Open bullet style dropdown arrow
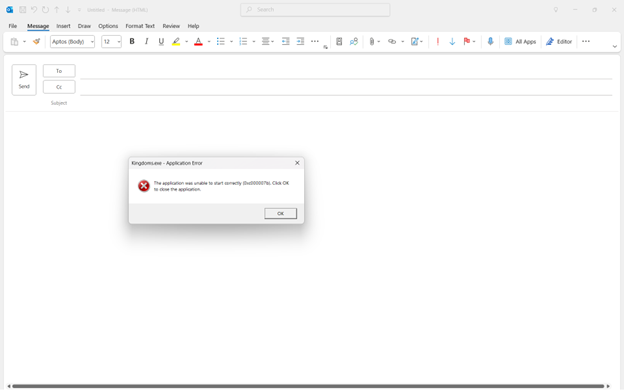This screenshot has width=624, height=390. 231,41
